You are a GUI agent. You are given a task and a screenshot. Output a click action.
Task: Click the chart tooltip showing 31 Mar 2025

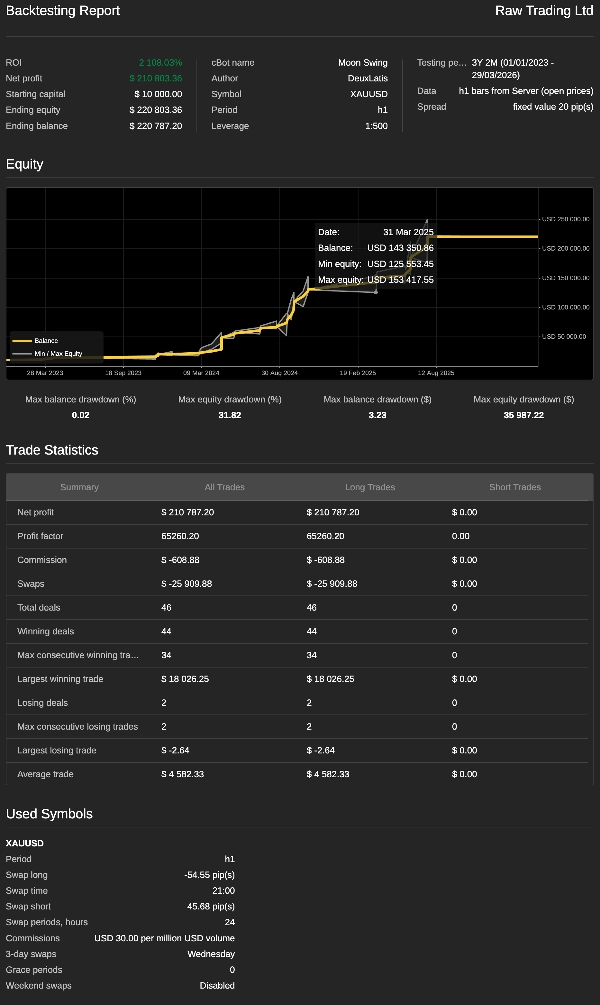(375, 256)
